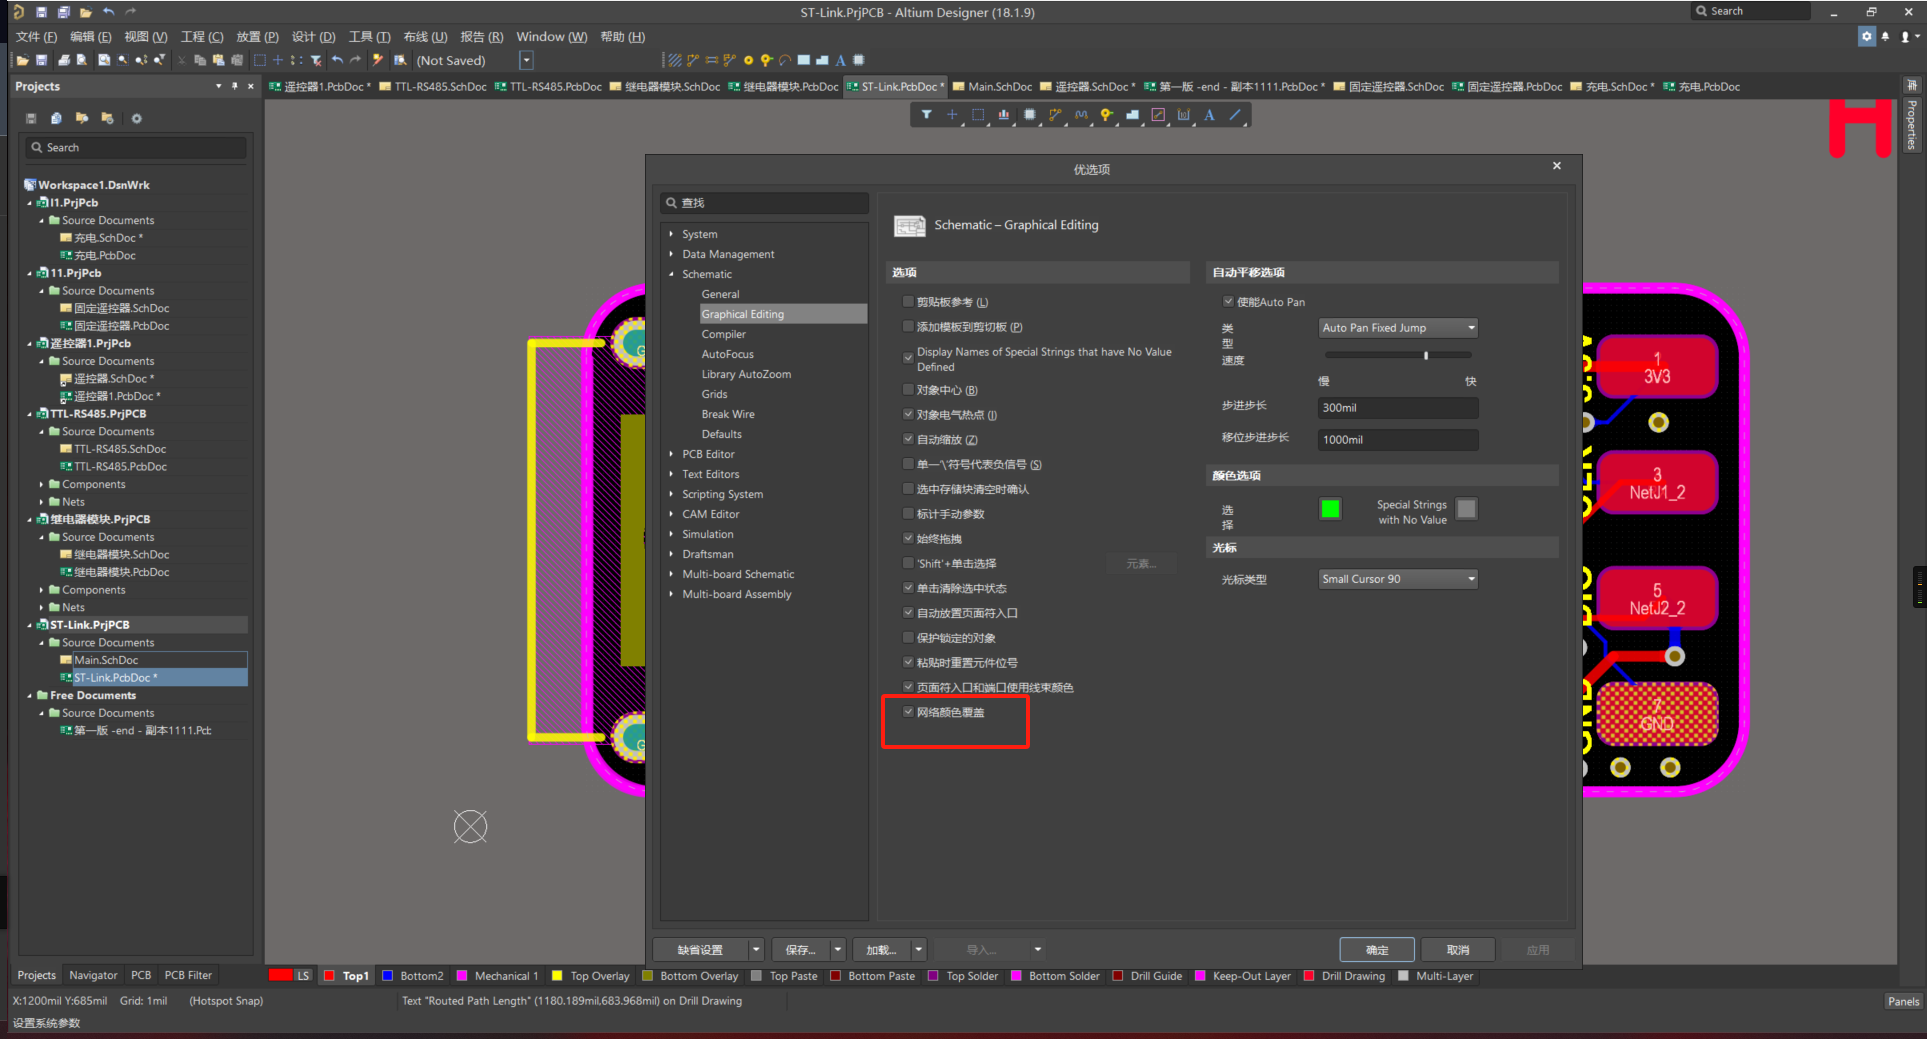The image size is (1927, 1039).
Task: Uncheck the 网络颜色覆盖 option
Action: tap(908, 712)
